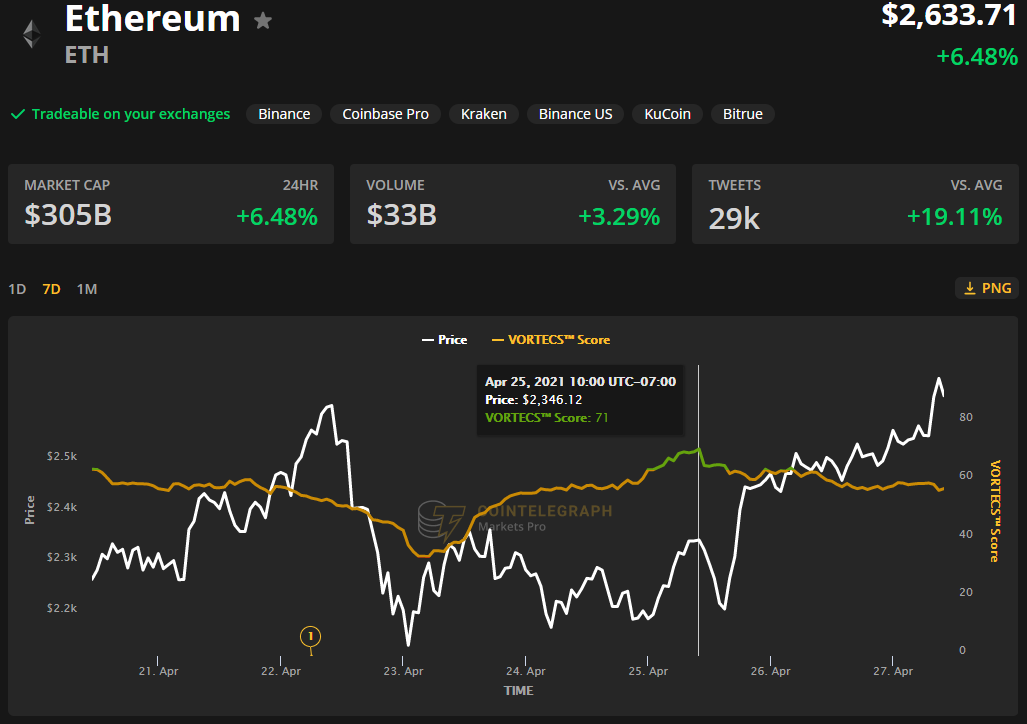
Task: Toggle the Price series in chart legend
Action: (445, 339)
